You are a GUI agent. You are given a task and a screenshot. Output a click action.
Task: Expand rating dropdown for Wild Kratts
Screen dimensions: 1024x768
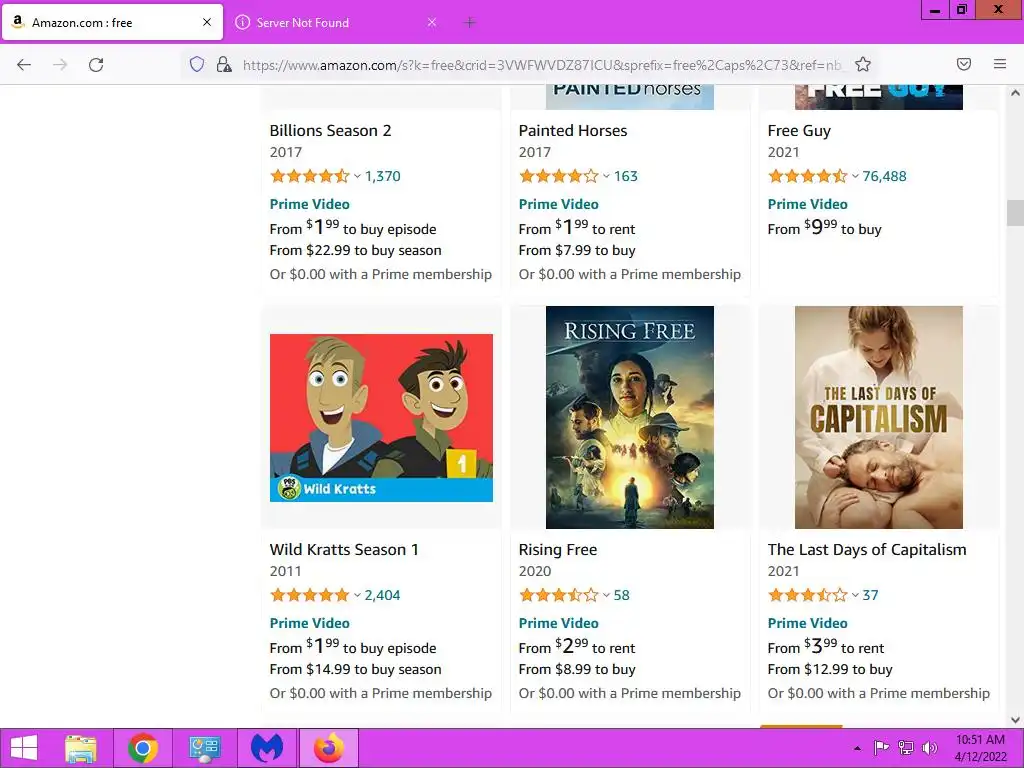click(357, 596)
